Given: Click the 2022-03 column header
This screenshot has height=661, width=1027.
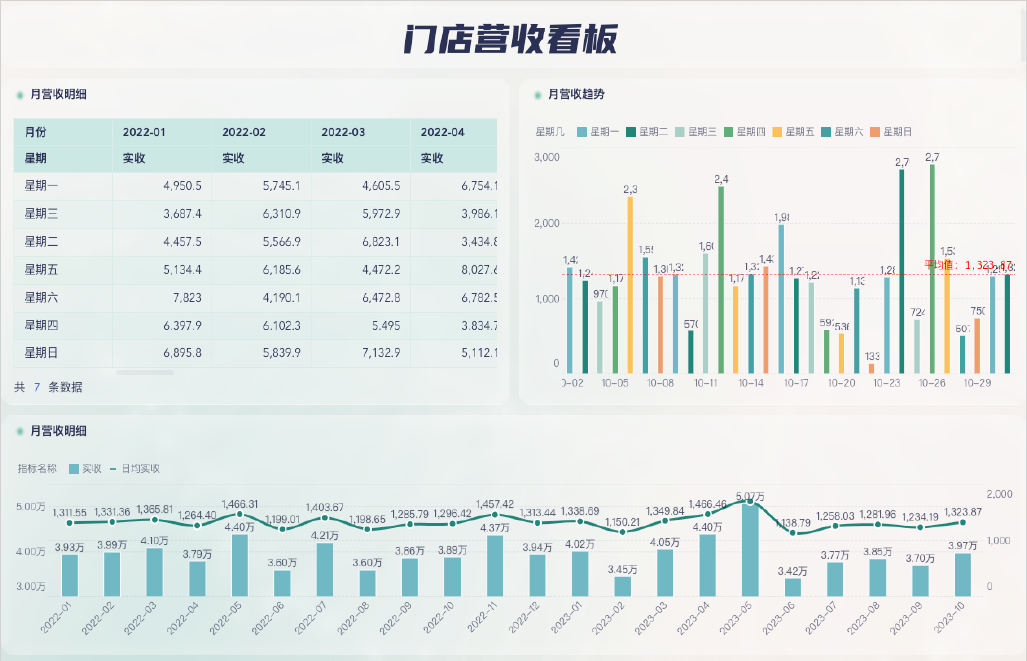Looking at the screenshot, I should click(x=343, y=132).
